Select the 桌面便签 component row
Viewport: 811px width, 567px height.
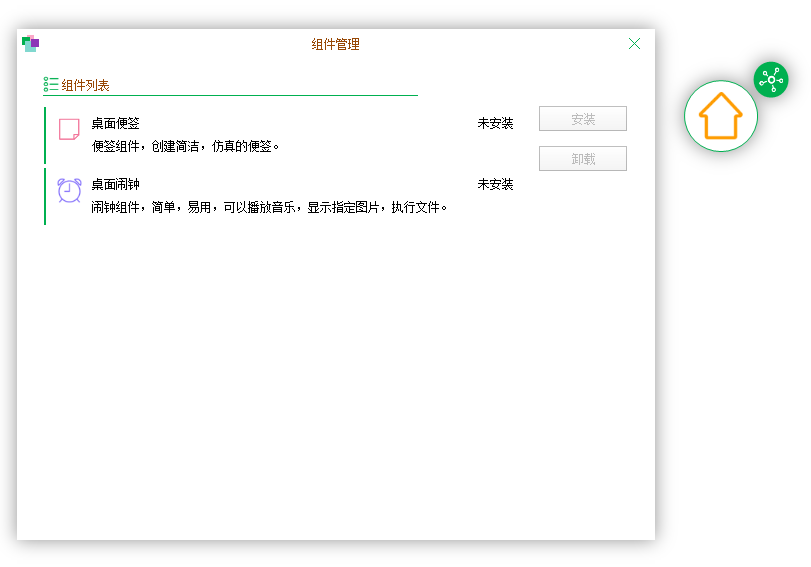click(279, 135)
